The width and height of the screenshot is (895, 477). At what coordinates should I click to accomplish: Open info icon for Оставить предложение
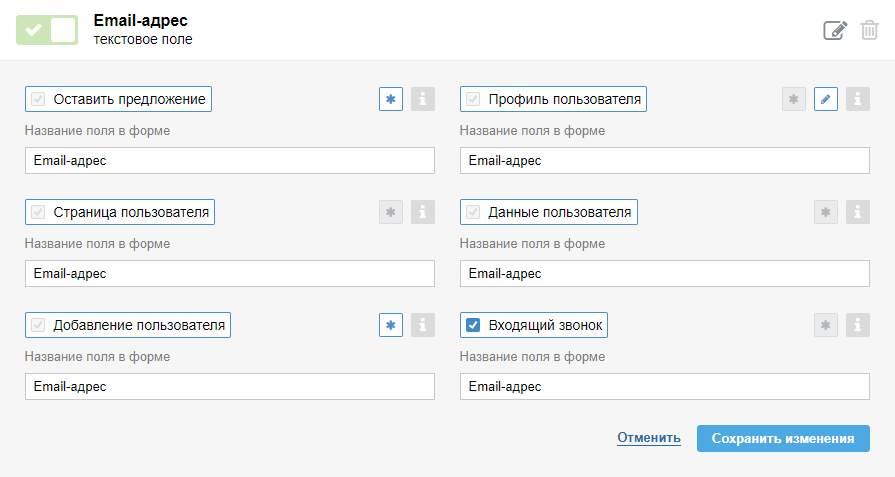423,99
